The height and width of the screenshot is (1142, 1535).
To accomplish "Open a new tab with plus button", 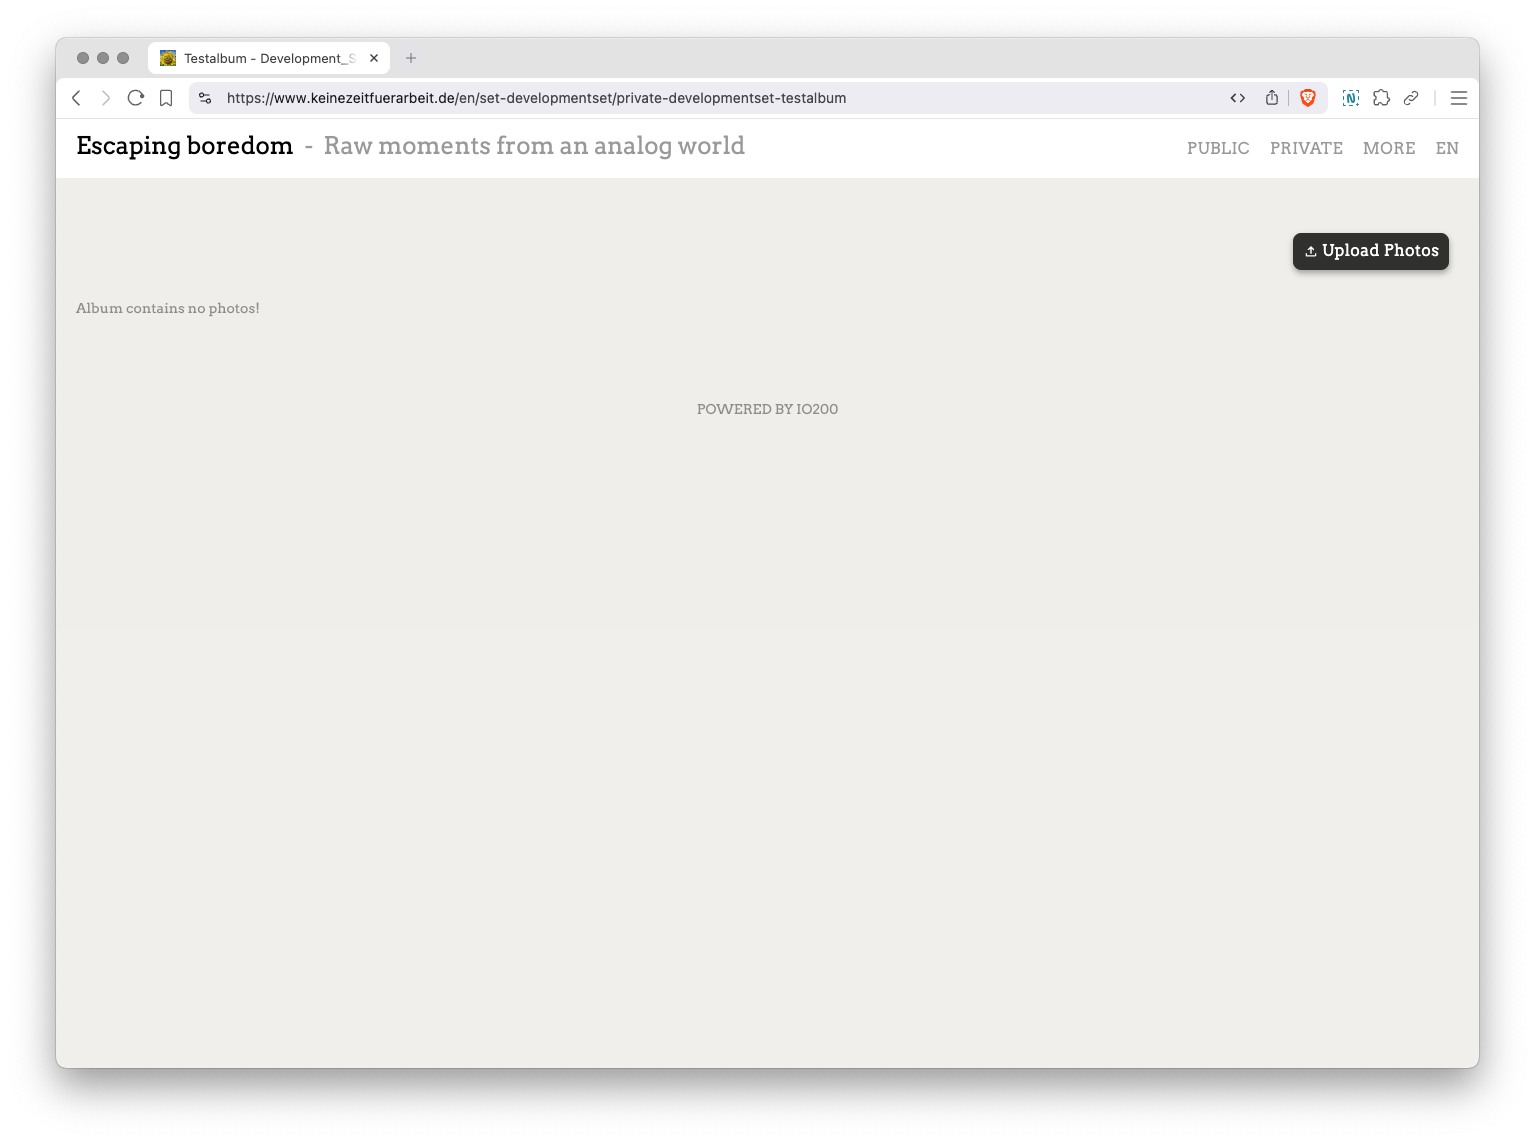I will [x=411, y=58].
